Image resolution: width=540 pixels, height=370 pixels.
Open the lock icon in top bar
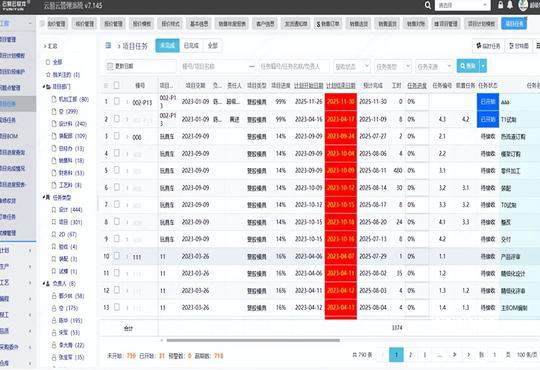500,5
